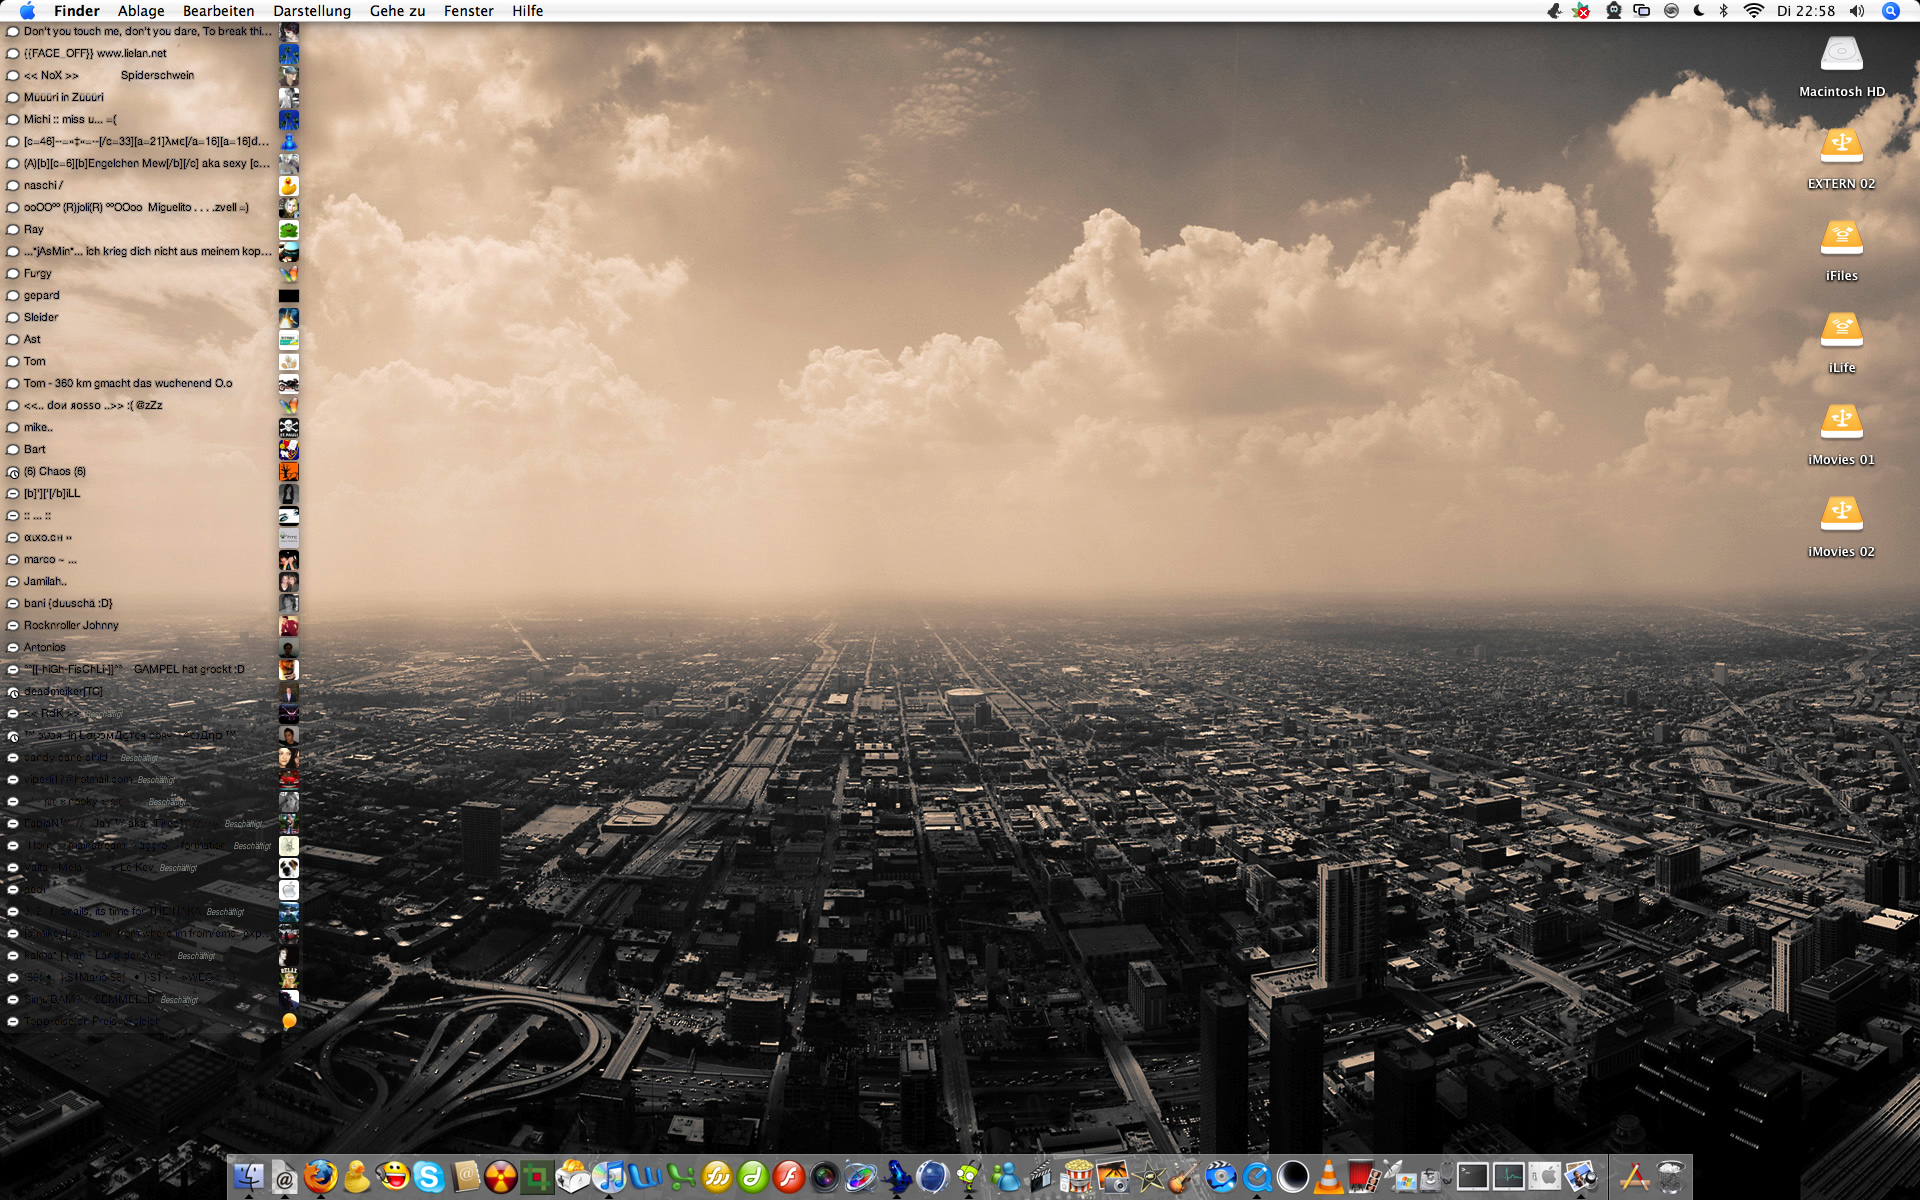Launch Skype from the dock
The height and width of the screenshot is (1200, 1920).
pos(429,1177)
